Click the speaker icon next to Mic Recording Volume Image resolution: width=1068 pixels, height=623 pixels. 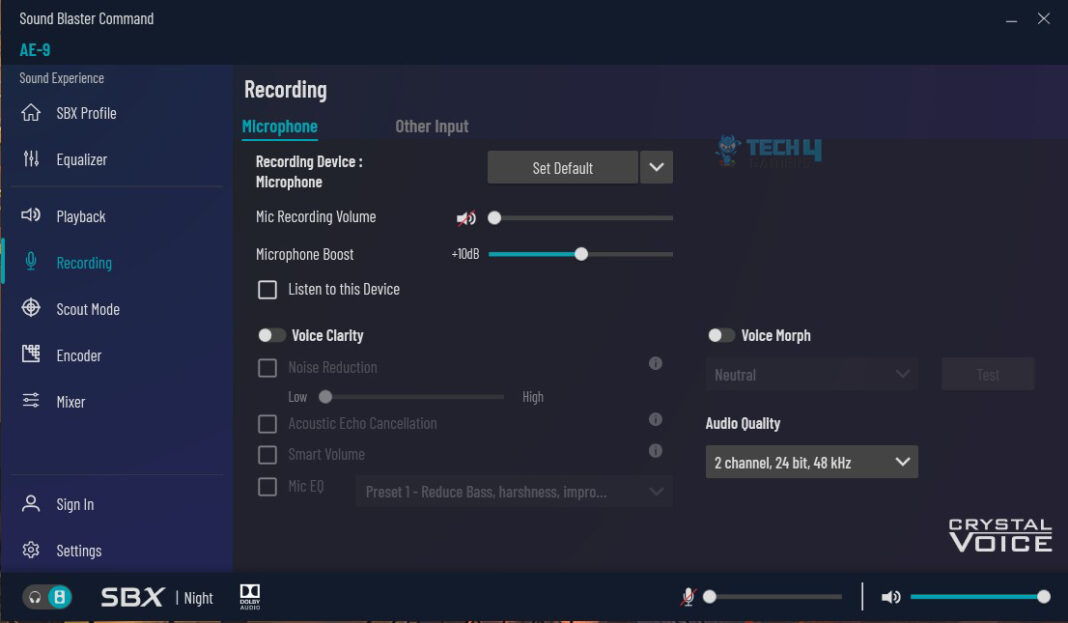(x=465, y=217)
